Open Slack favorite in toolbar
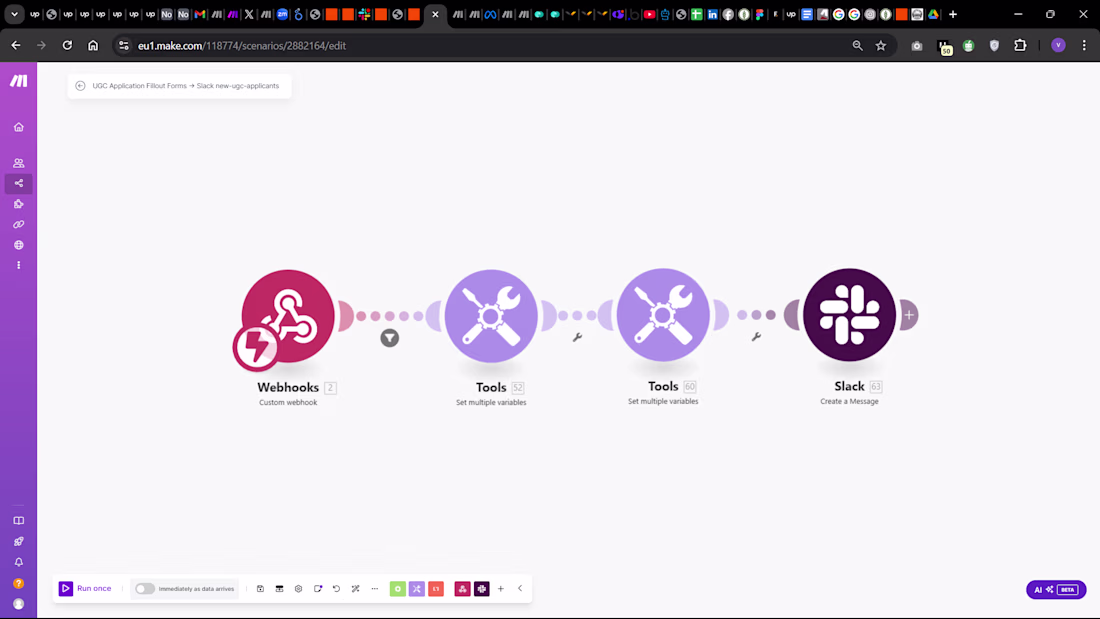The image size is (1100, 619). coord(482,589)
